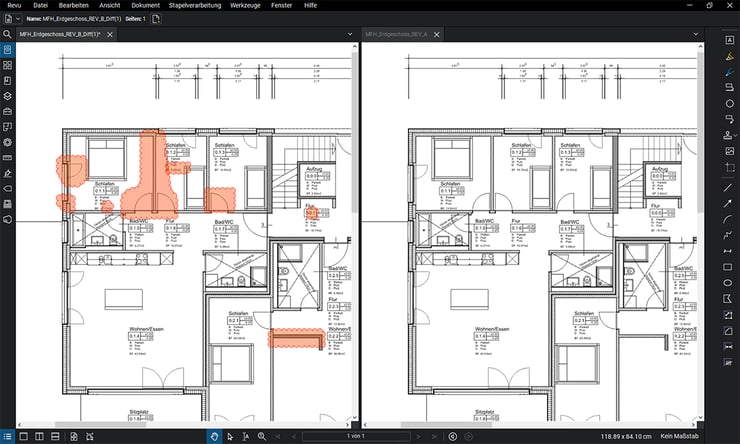Click the page number field 1 von 1
This screenshot has height=444, width=740.
(x=355, y=436)
